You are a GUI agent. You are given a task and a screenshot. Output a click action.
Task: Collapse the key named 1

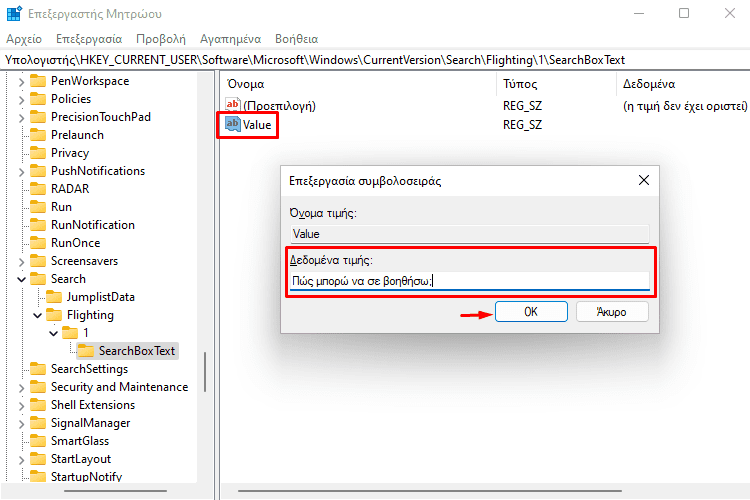click(x=54, y=333)
